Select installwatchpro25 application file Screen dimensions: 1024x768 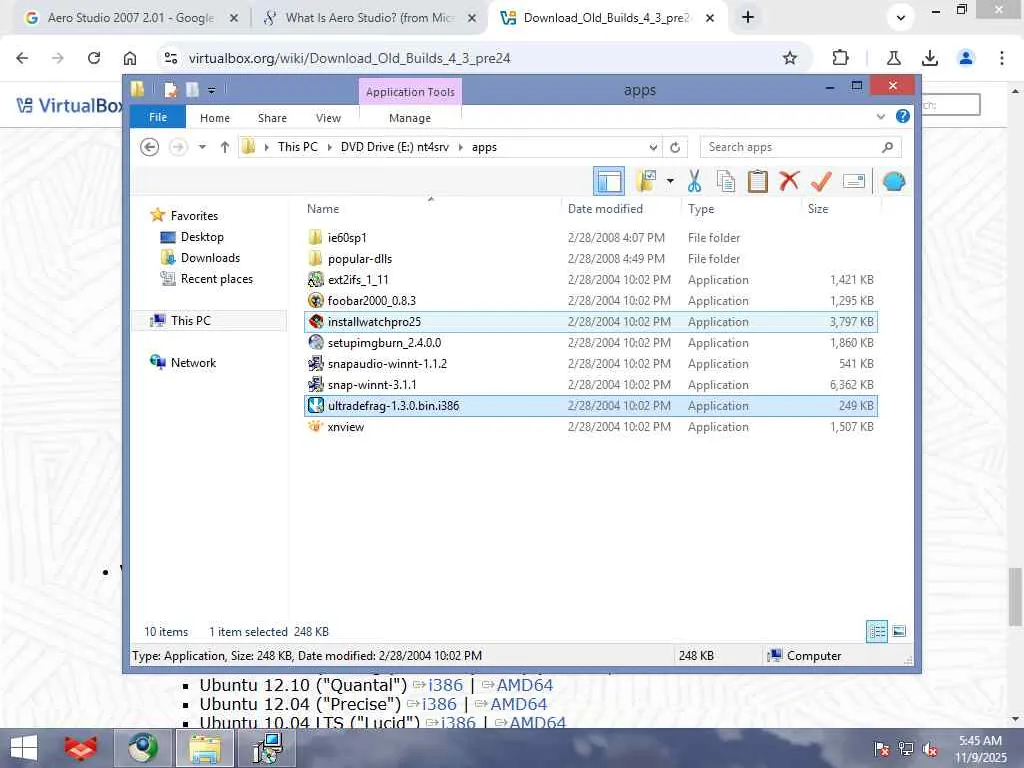[x=591, y=322]
